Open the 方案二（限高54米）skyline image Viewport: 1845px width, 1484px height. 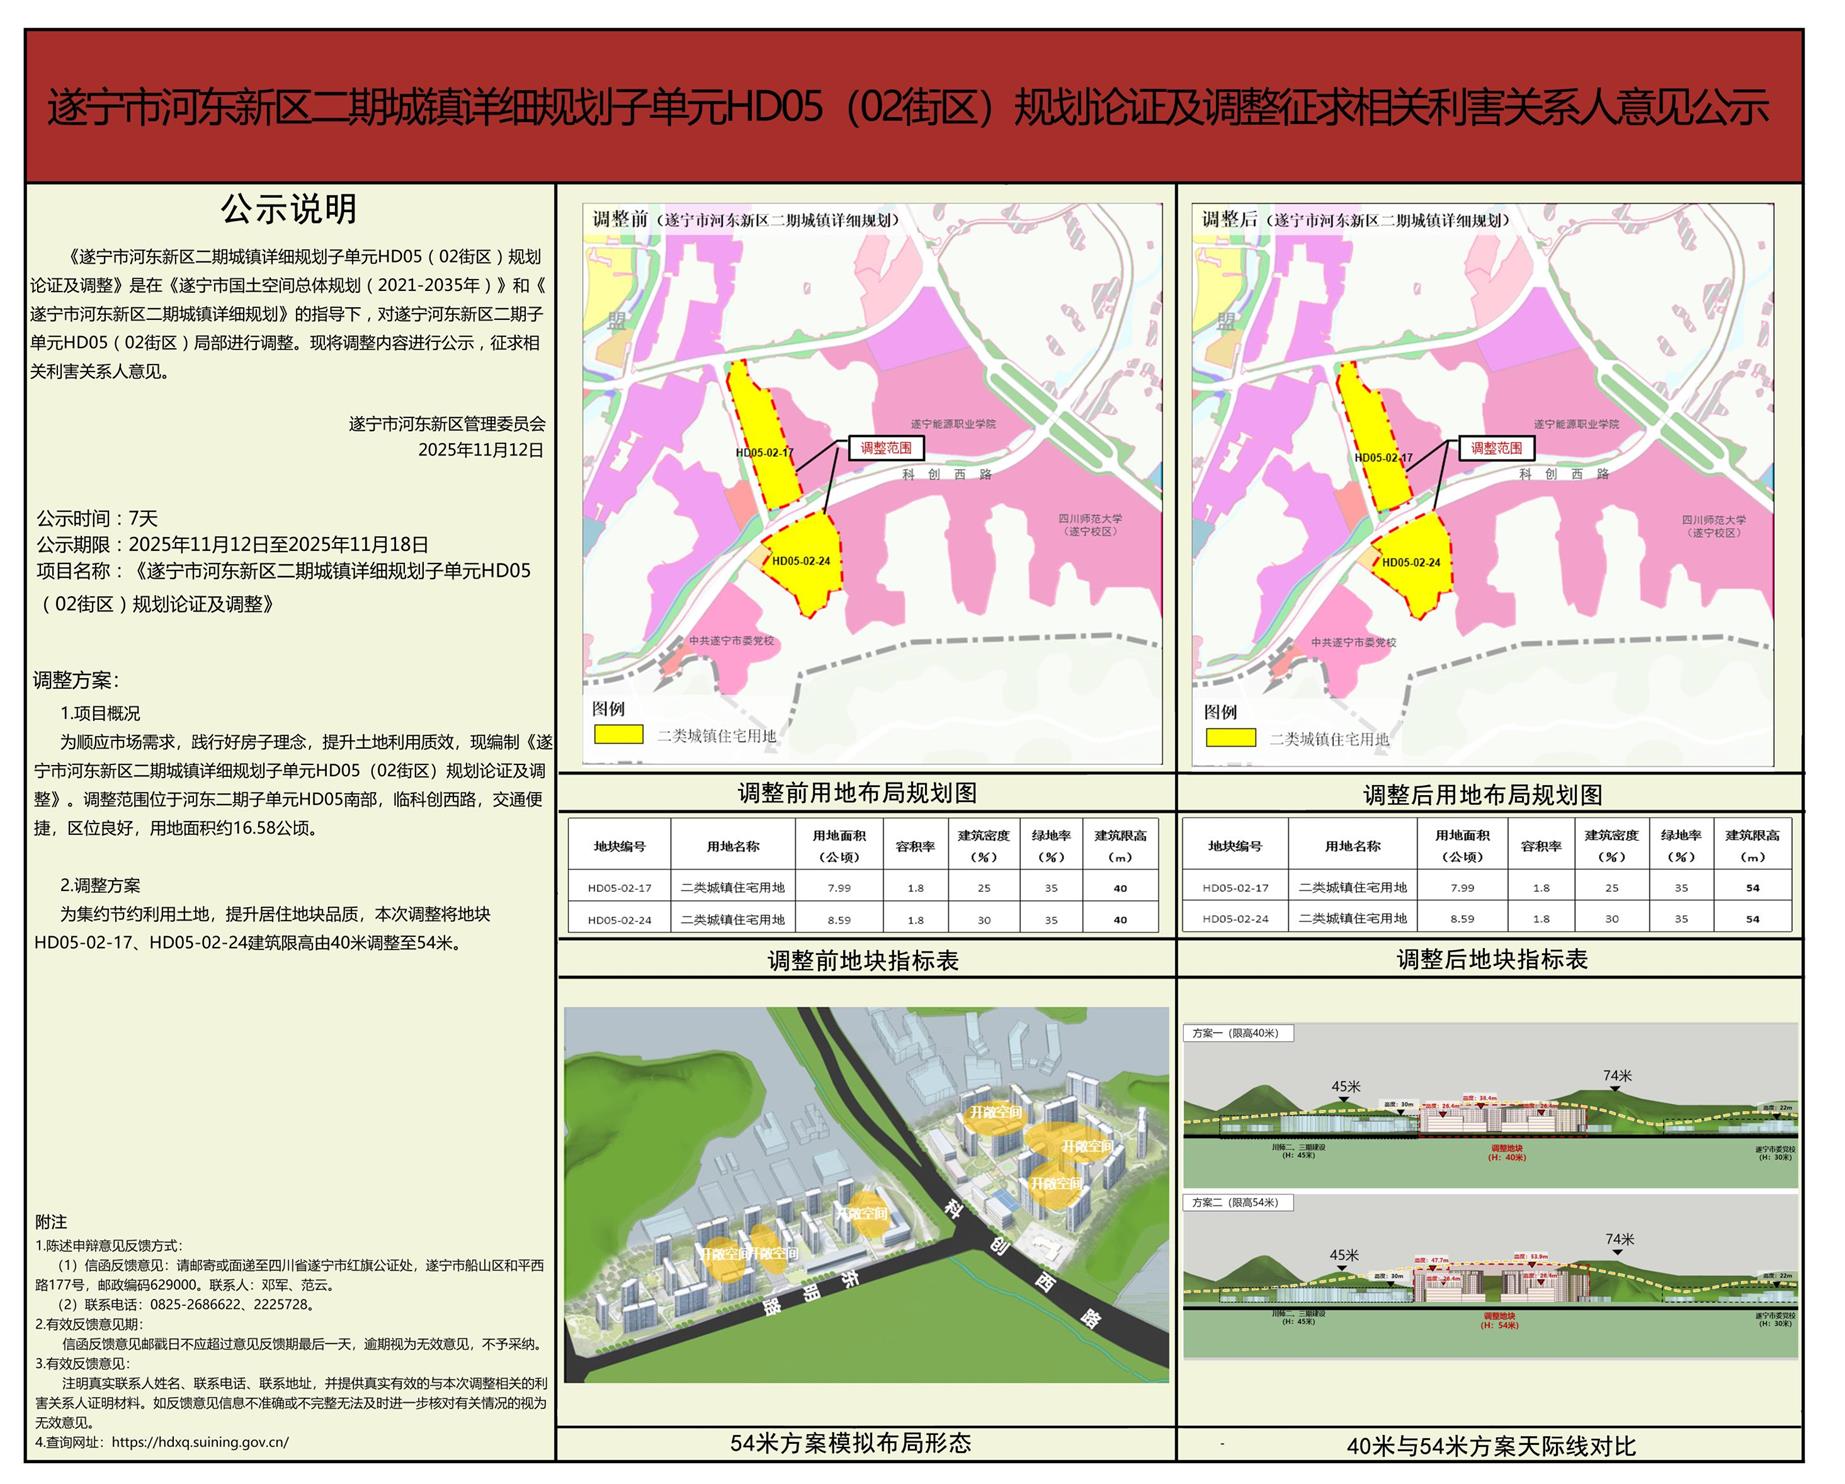click(1490, 1275)
